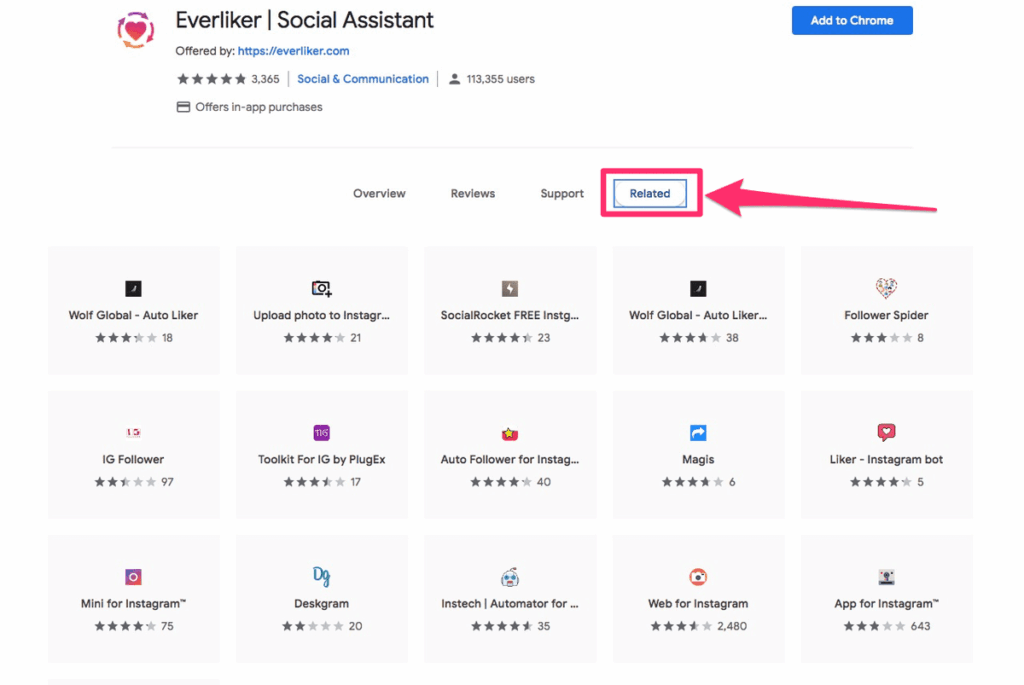Click the "App for Instagram™" title
Screen dimensions: 1024x685
[886, 604]
